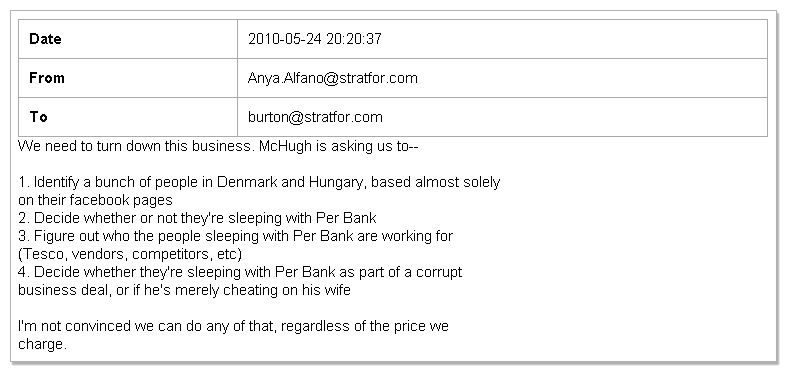Click item 2 starting 'Decide whether or not'
Image resolution: width=787 pixels, height=372 pixels.
point(197,218)
